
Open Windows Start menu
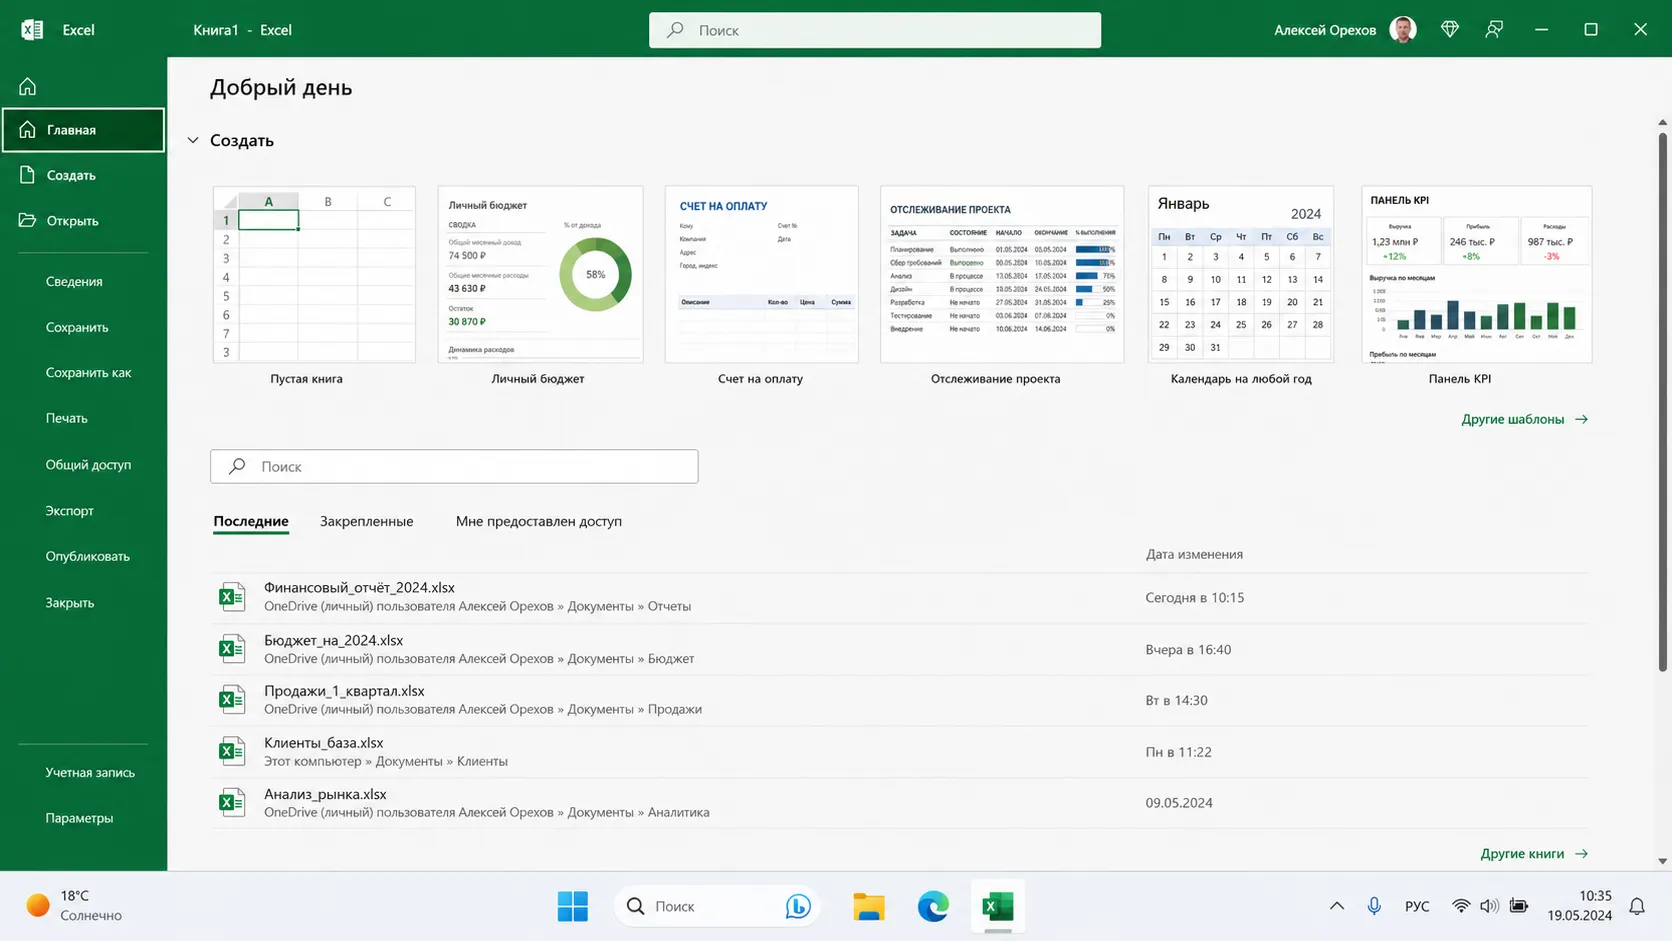573,906
